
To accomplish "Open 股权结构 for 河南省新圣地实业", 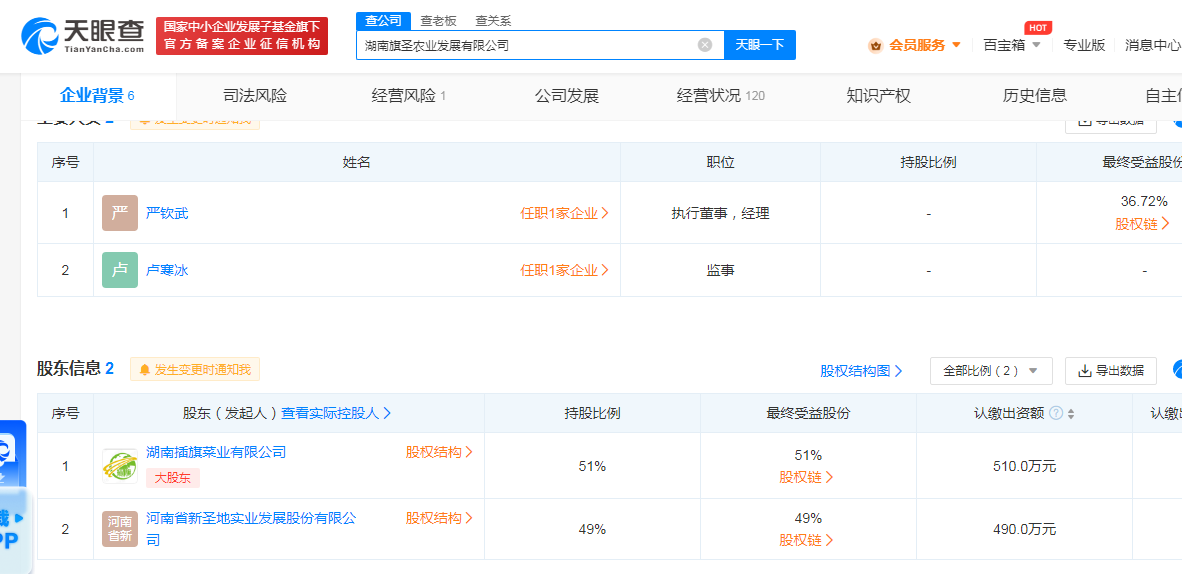I will click(439, 518).
